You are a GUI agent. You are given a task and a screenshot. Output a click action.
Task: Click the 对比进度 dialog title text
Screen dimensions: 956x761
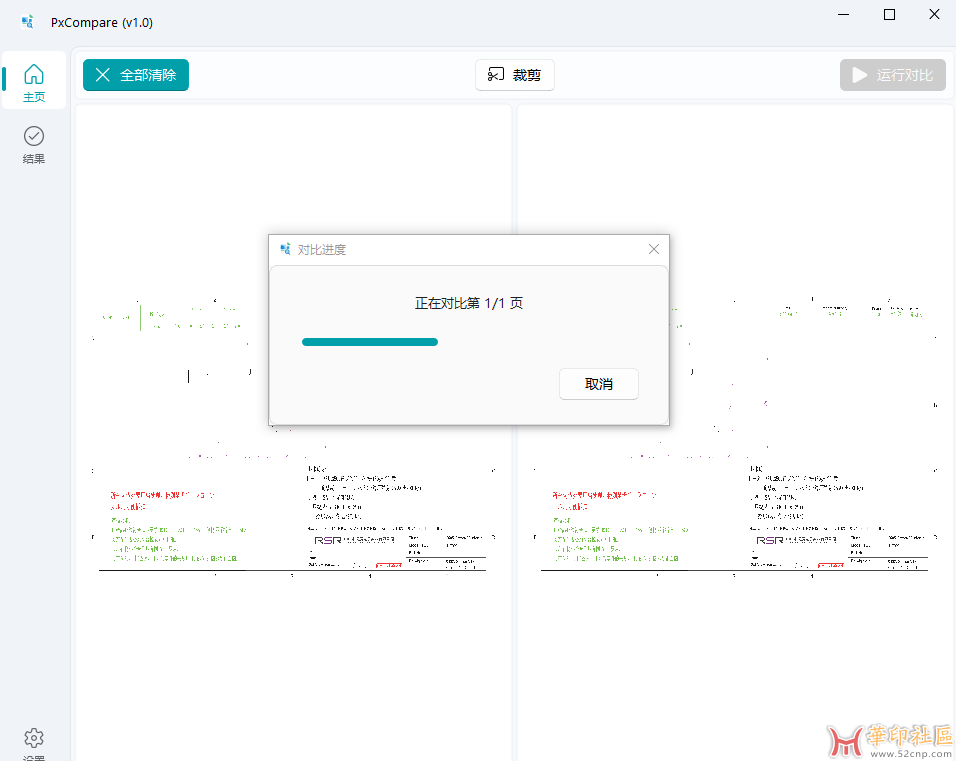[322, 250]
